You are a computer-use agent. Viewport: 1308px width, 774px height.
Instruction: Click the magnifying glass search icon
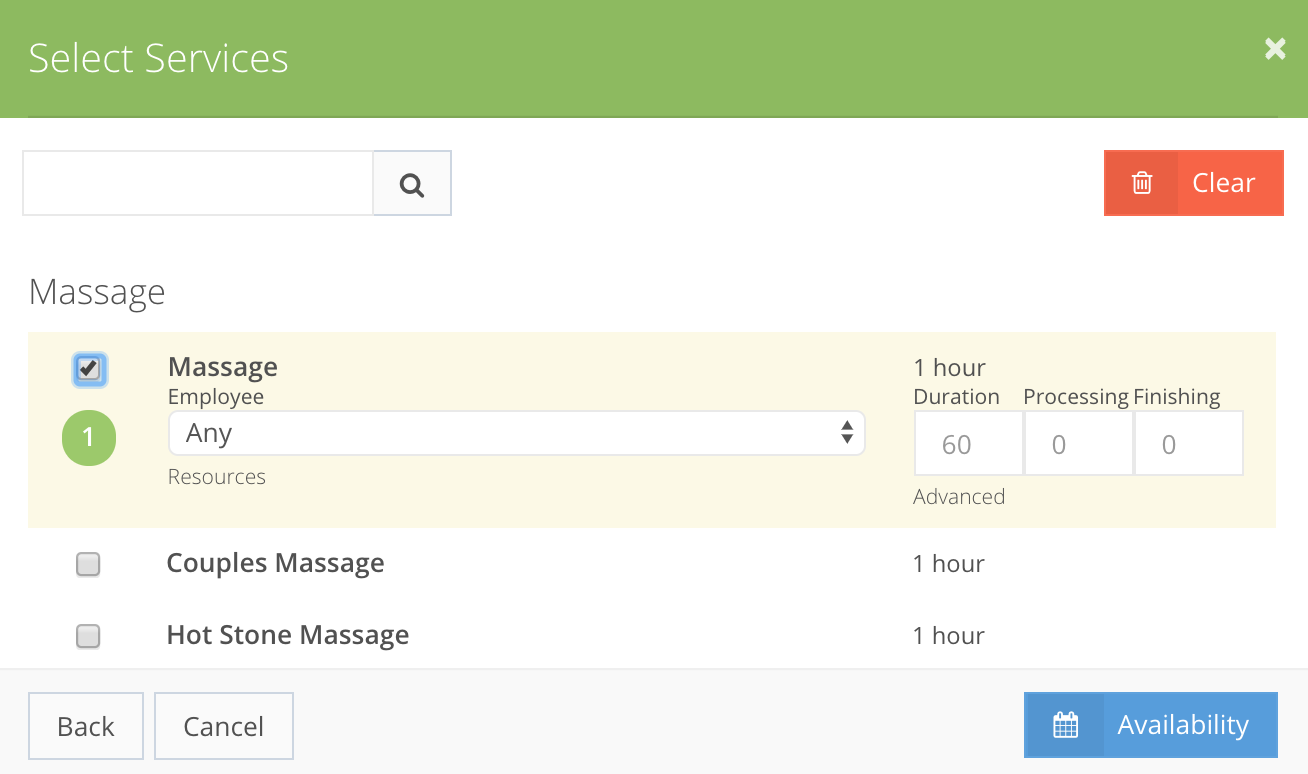pos(411,183)
